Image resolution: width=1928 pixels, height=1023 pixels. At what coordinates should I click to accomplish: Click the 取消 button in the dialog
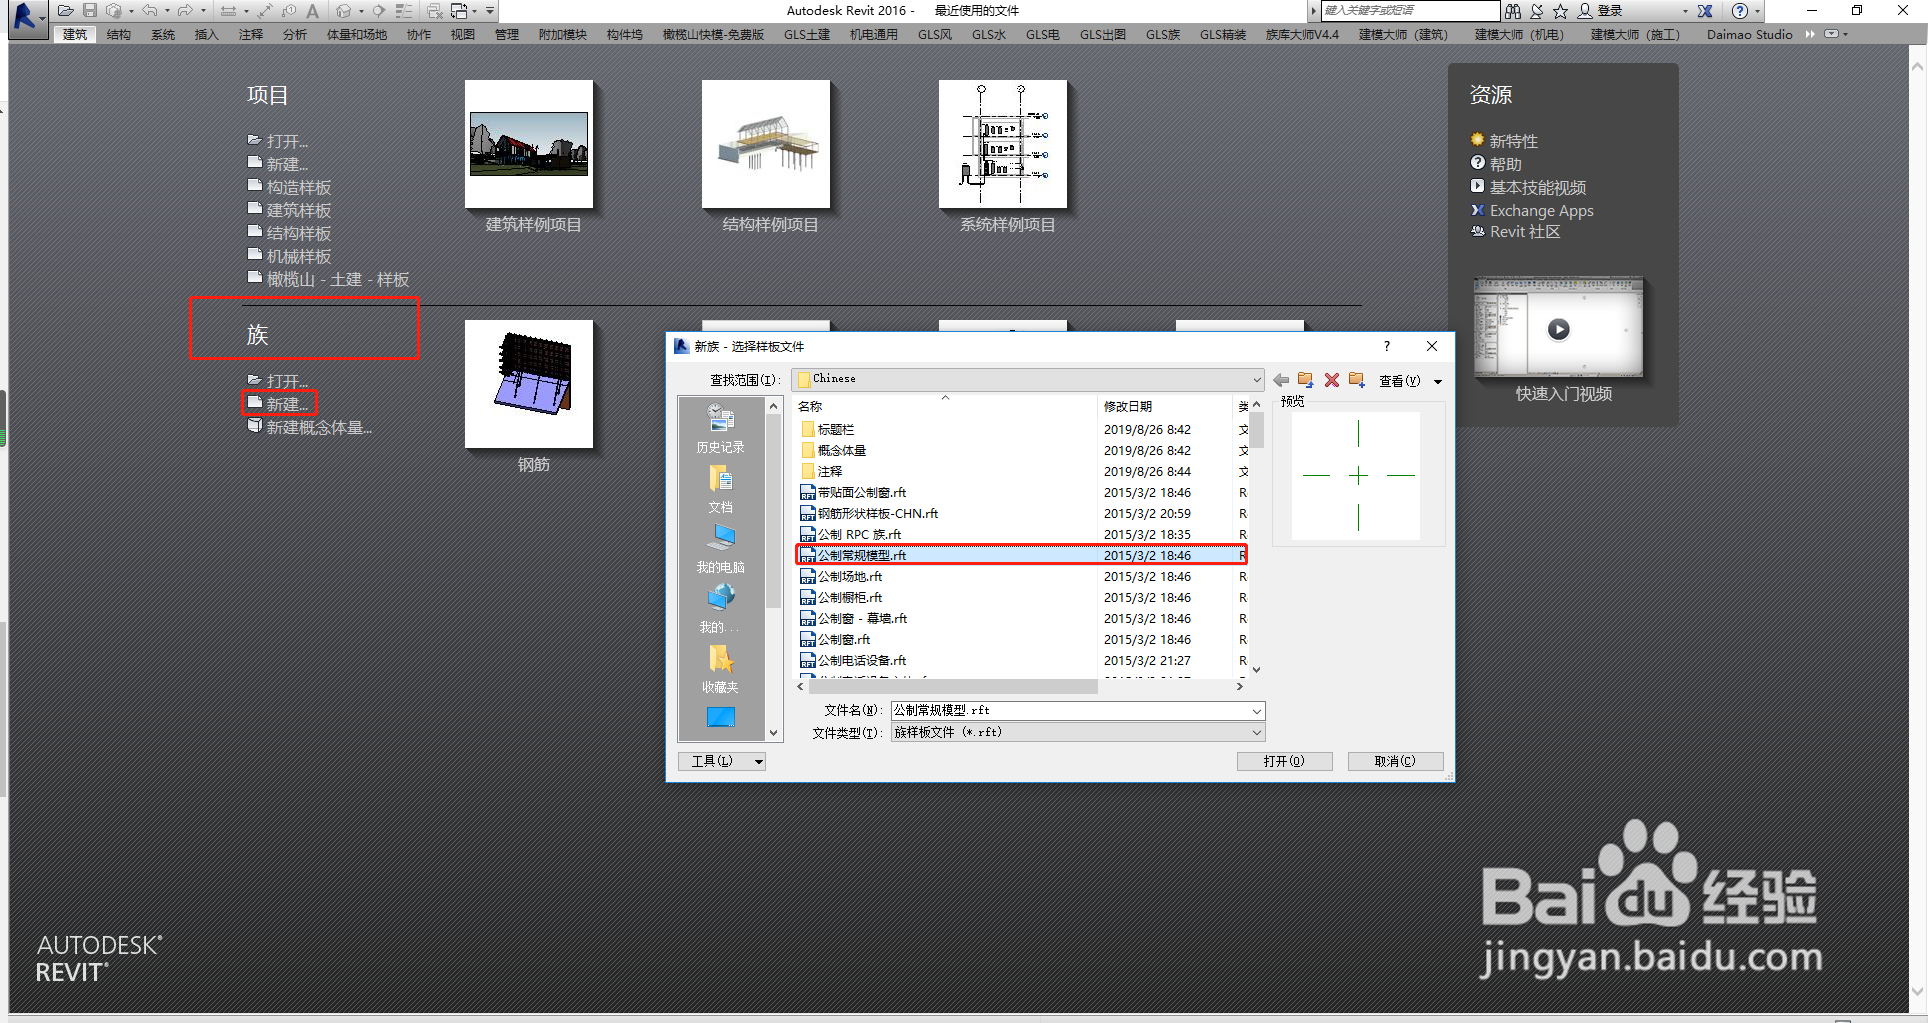point(1395,762)
